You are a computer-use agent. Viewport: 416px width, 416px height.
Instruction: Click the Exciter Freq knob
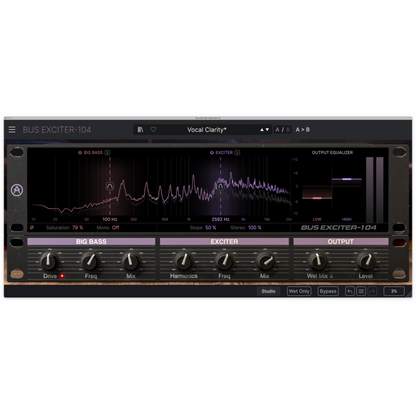224,261
